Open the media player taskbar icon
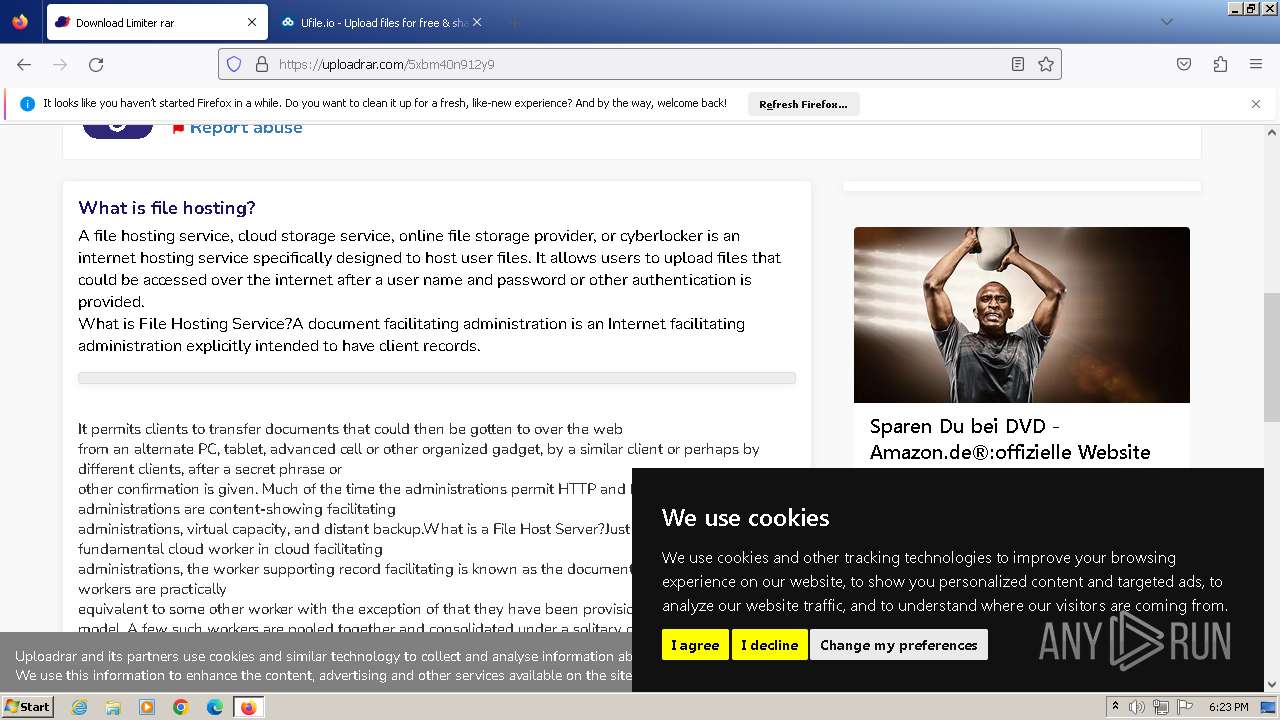Screen dimensions: 1280x720 point(146,707)
